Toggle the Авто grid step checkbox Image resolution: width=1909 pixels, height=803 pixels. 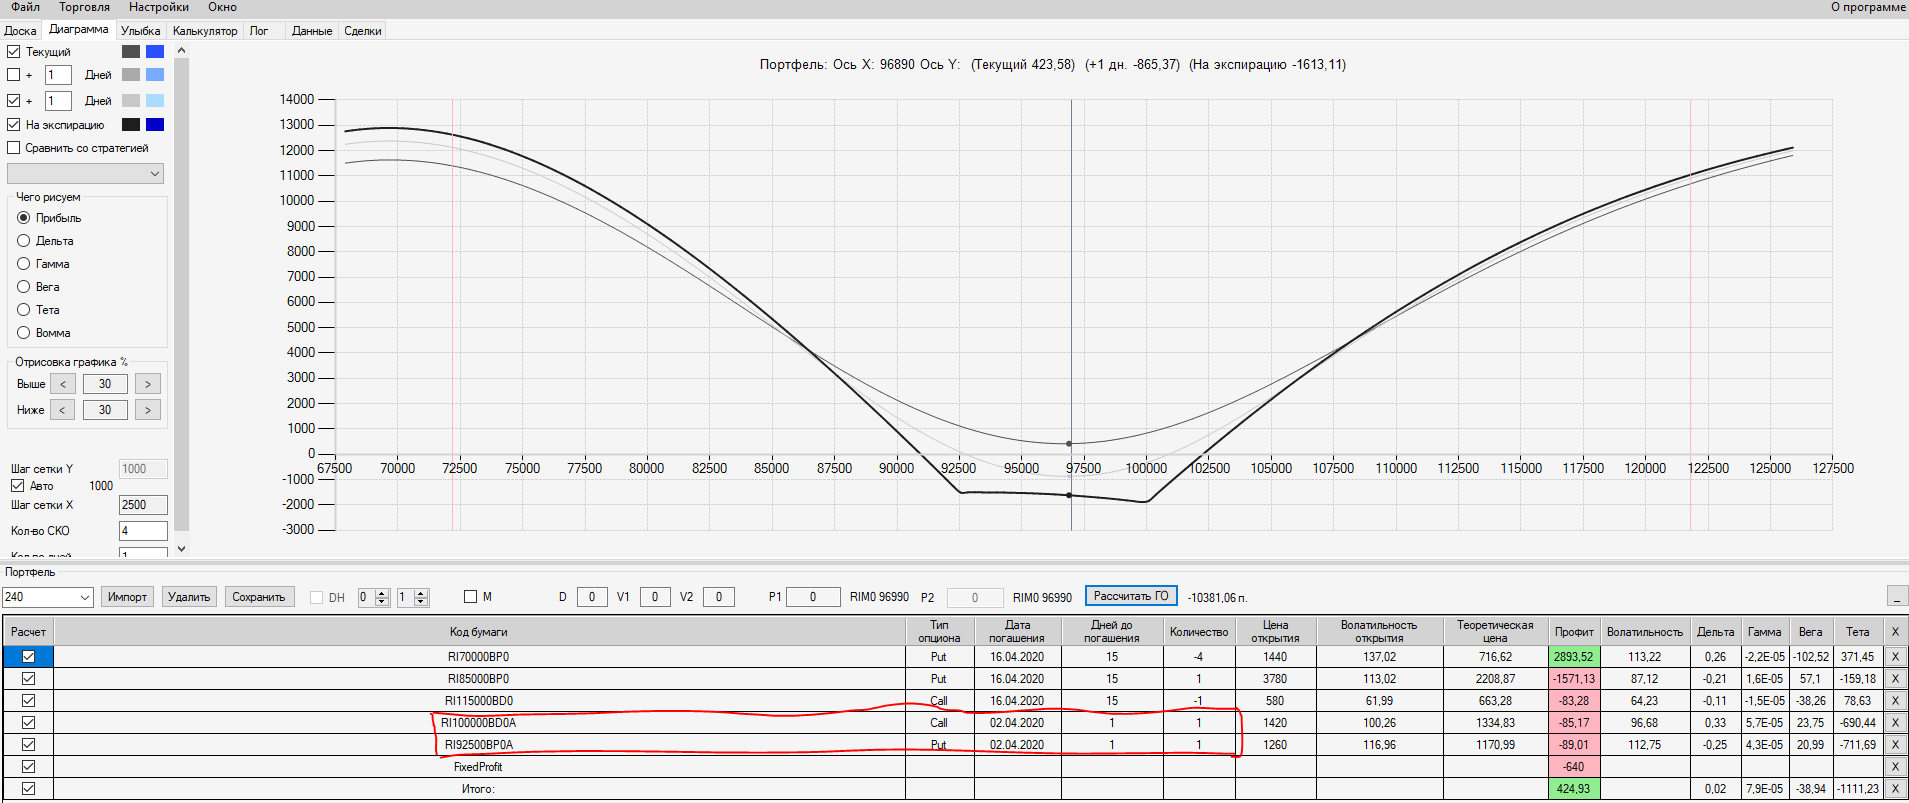pos(17,486)
